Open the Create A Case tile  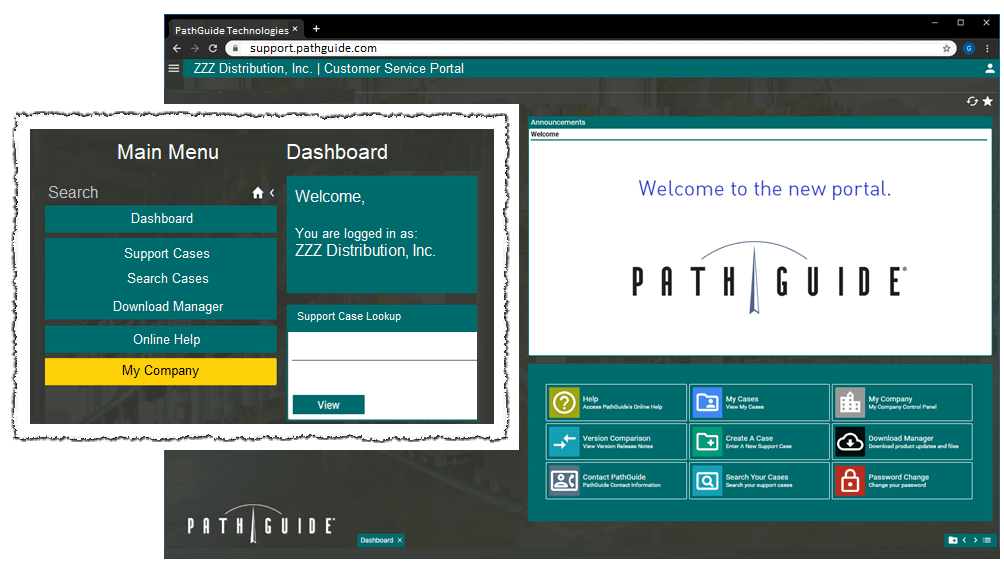[x=759, y=442]
